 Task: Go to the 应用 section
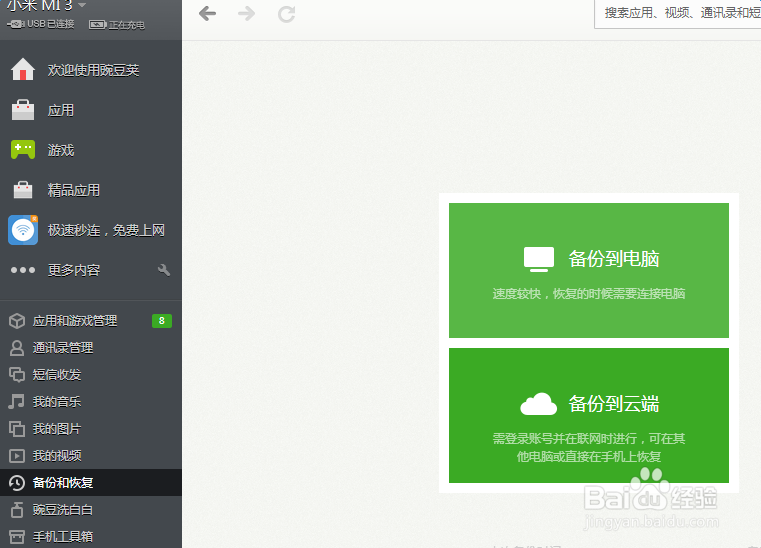tap(61, 110)
